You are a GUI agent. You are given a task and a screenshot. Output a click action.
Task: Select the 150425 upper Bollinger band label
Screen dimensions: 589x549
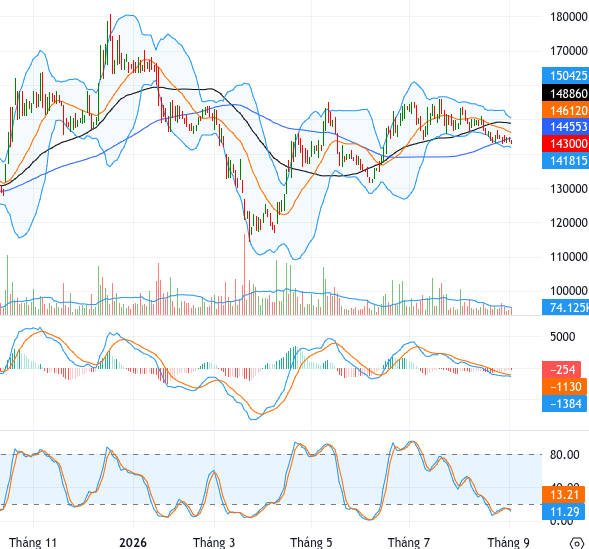[x=565, y=75]
